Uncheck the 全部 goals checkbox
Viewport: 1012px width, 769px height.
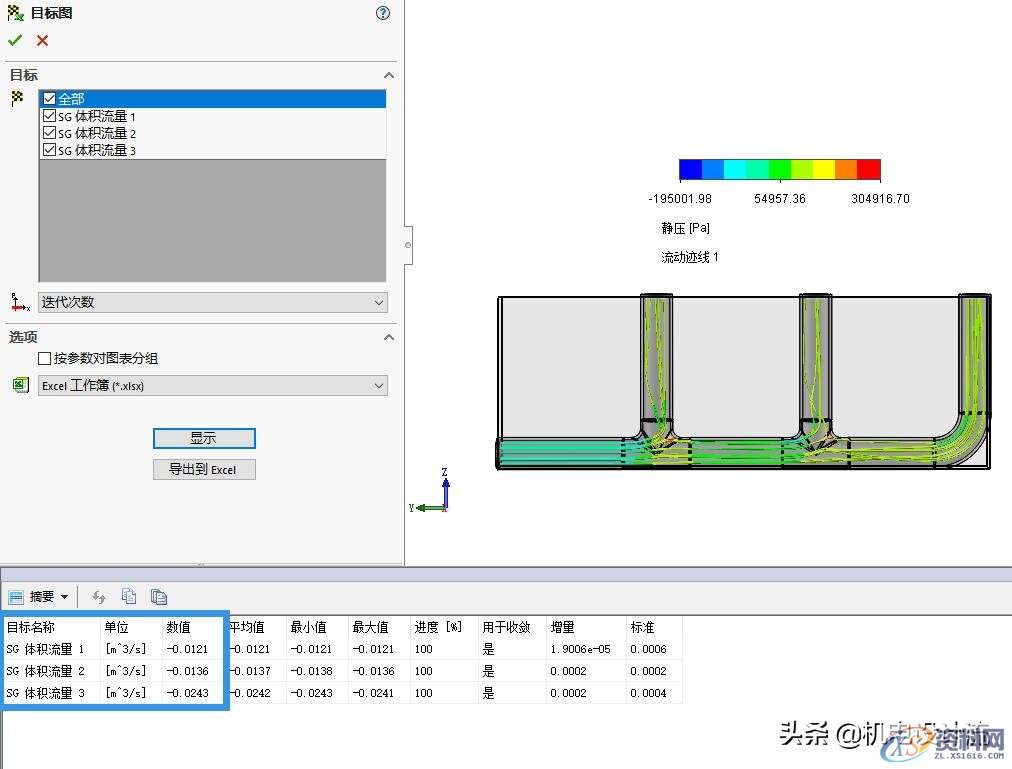[x=48, y=98]
